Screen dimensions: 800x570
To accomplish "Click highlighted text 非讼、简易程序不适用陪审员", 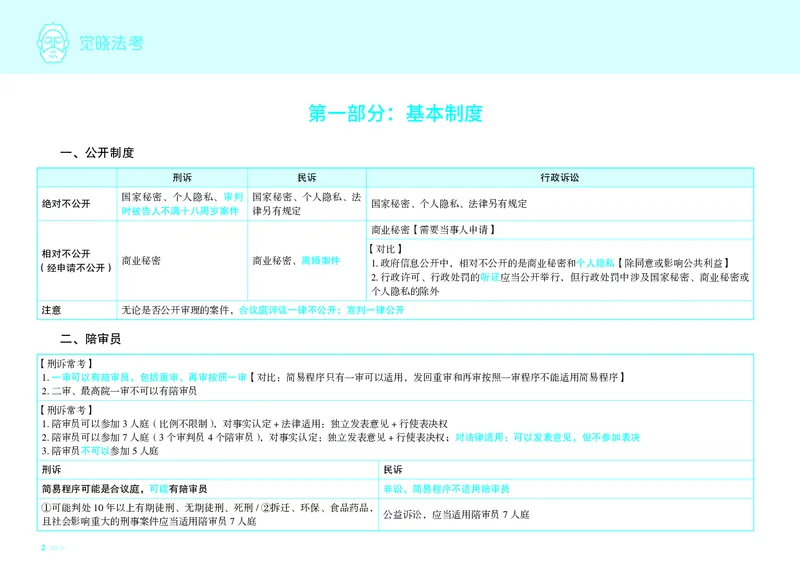I will (x=446, y=489).
